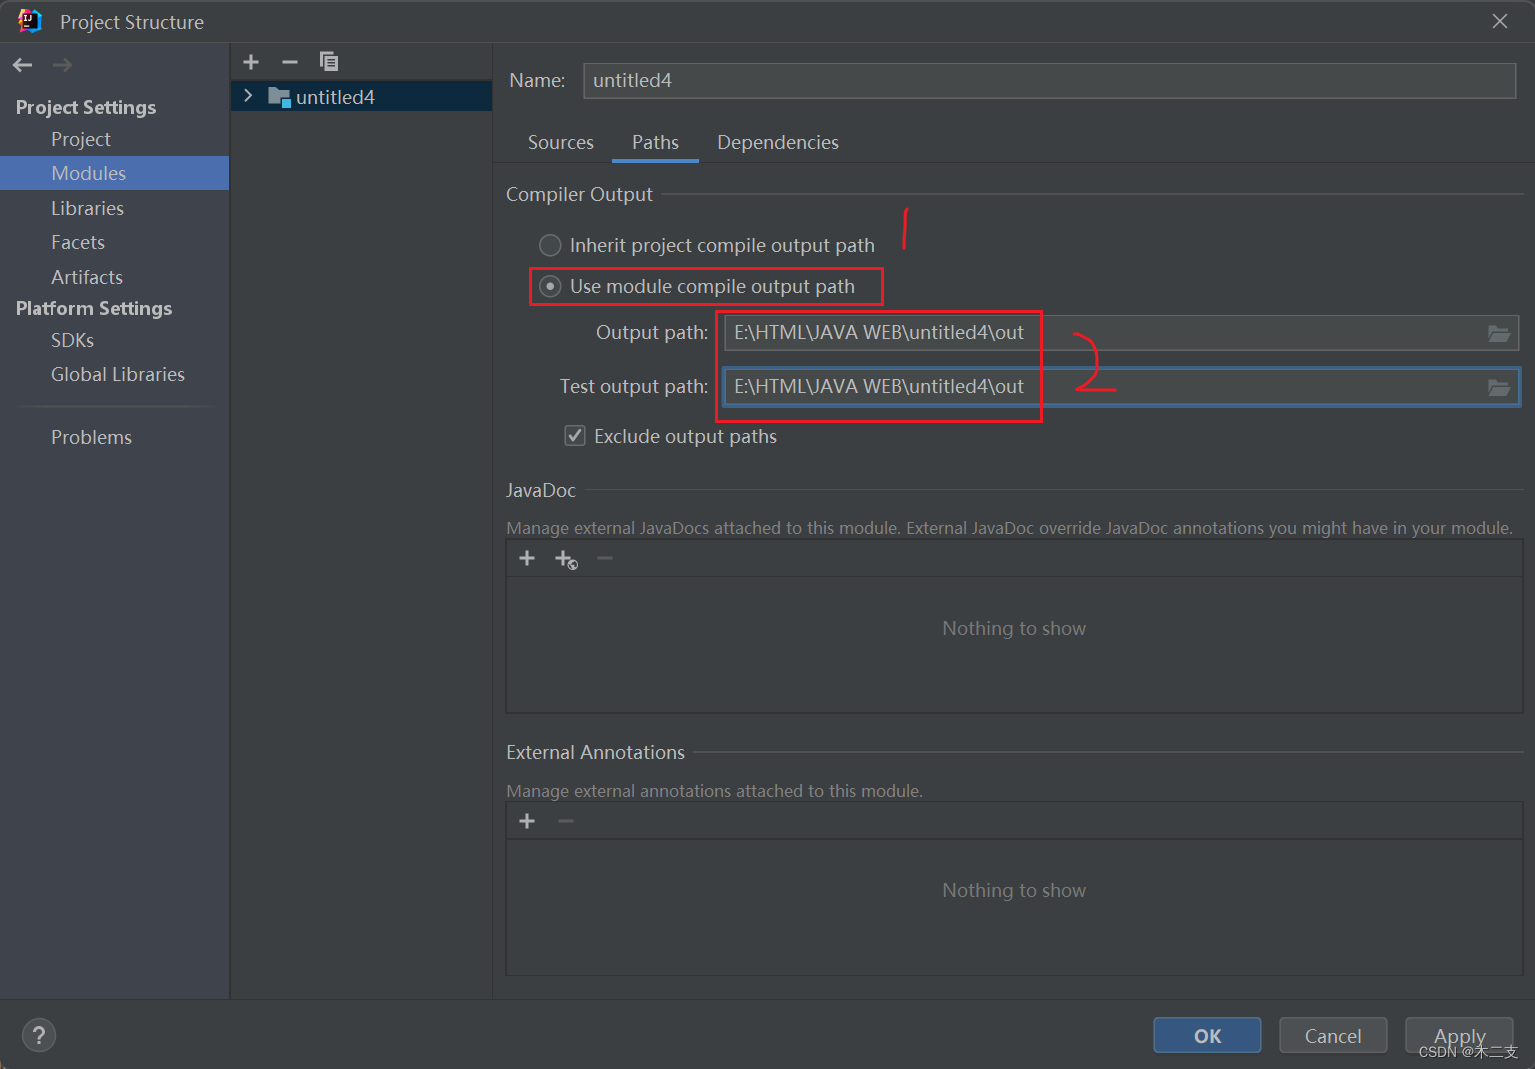The height and width of the screenshot is (1069, 1535).
Task: Confirm with the OK button
Action: pos(1207,1036)
